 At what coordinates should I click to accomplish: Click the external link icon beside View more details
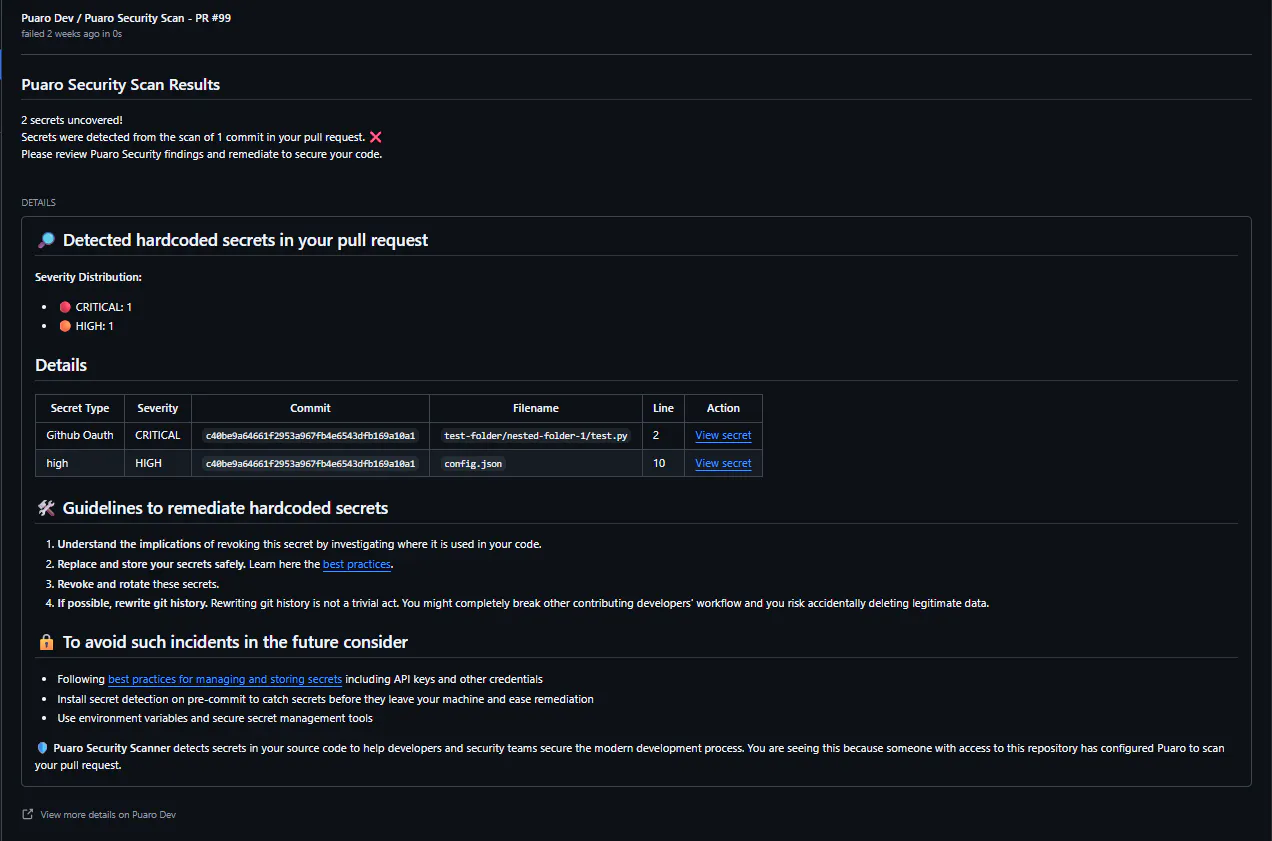[28, 814]
